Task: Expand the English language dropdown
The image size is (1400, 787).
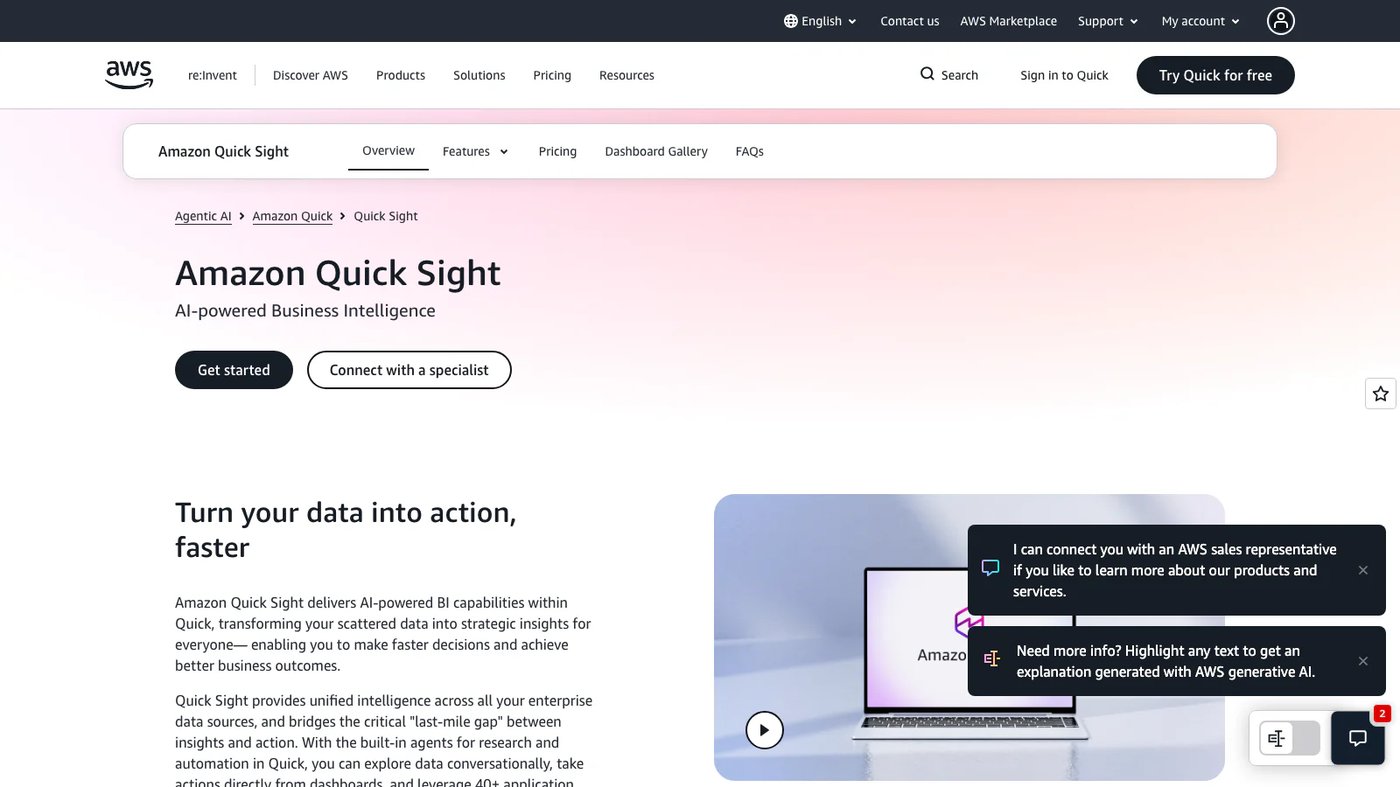Action: pyautogui.click(x=821, y=21)
